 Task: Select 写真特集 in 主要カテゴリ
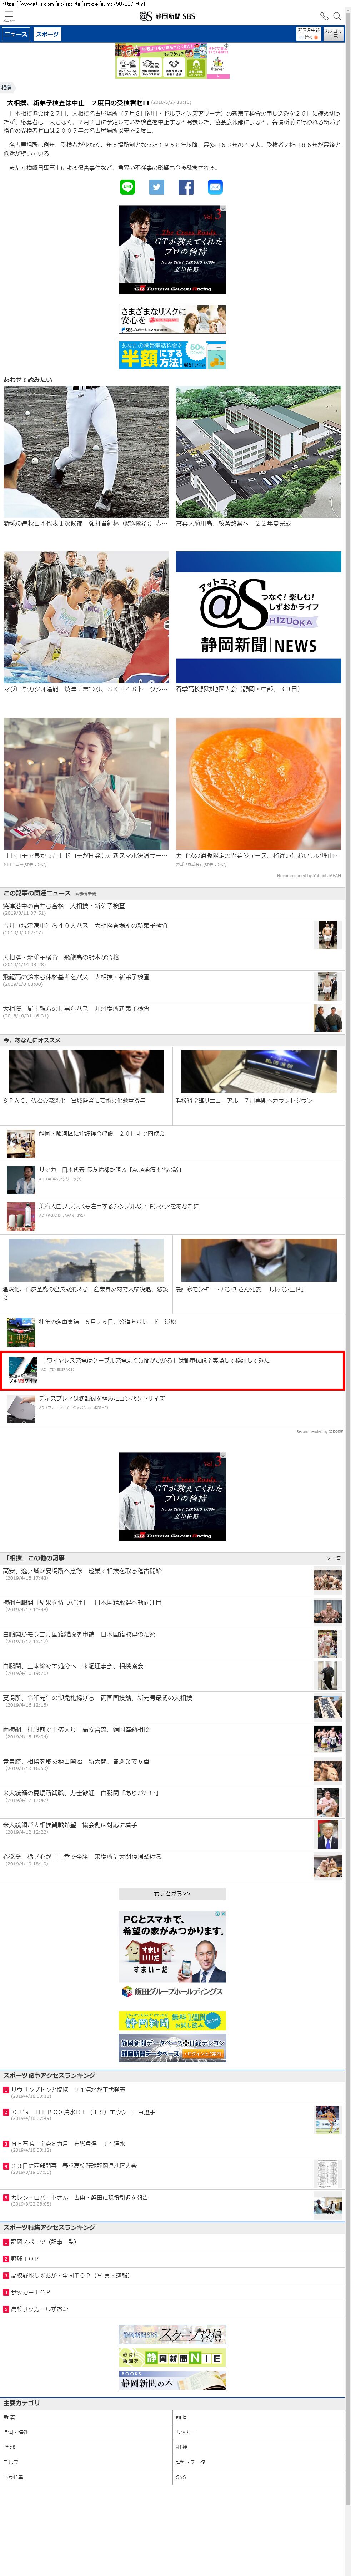pyautogui.click(x=86, y=2477)
